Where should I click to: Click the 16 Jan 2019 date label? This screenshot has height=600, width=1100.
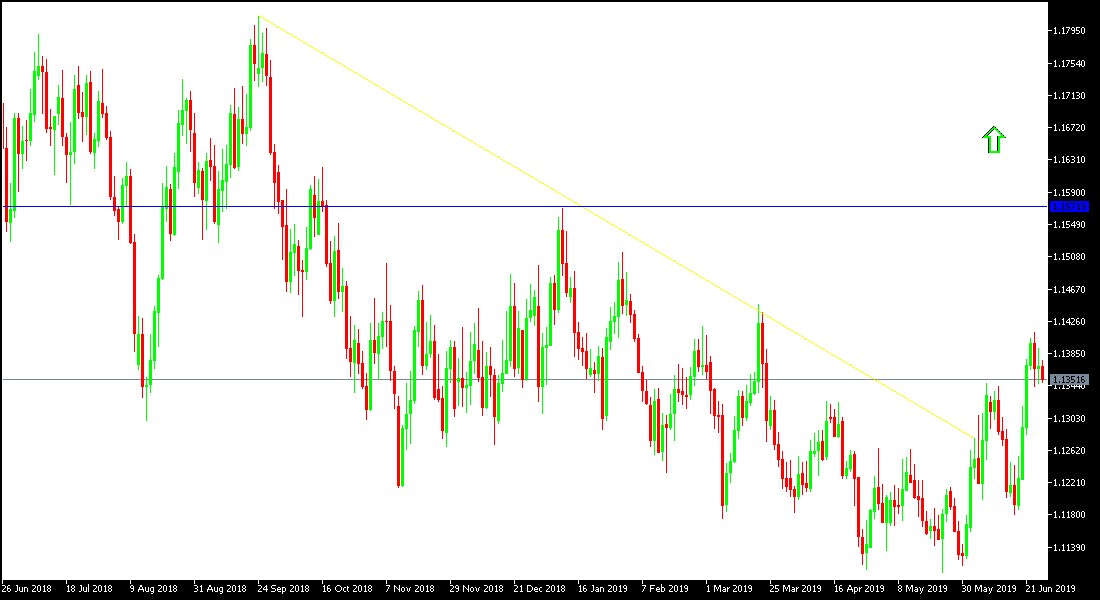[603, 589]
